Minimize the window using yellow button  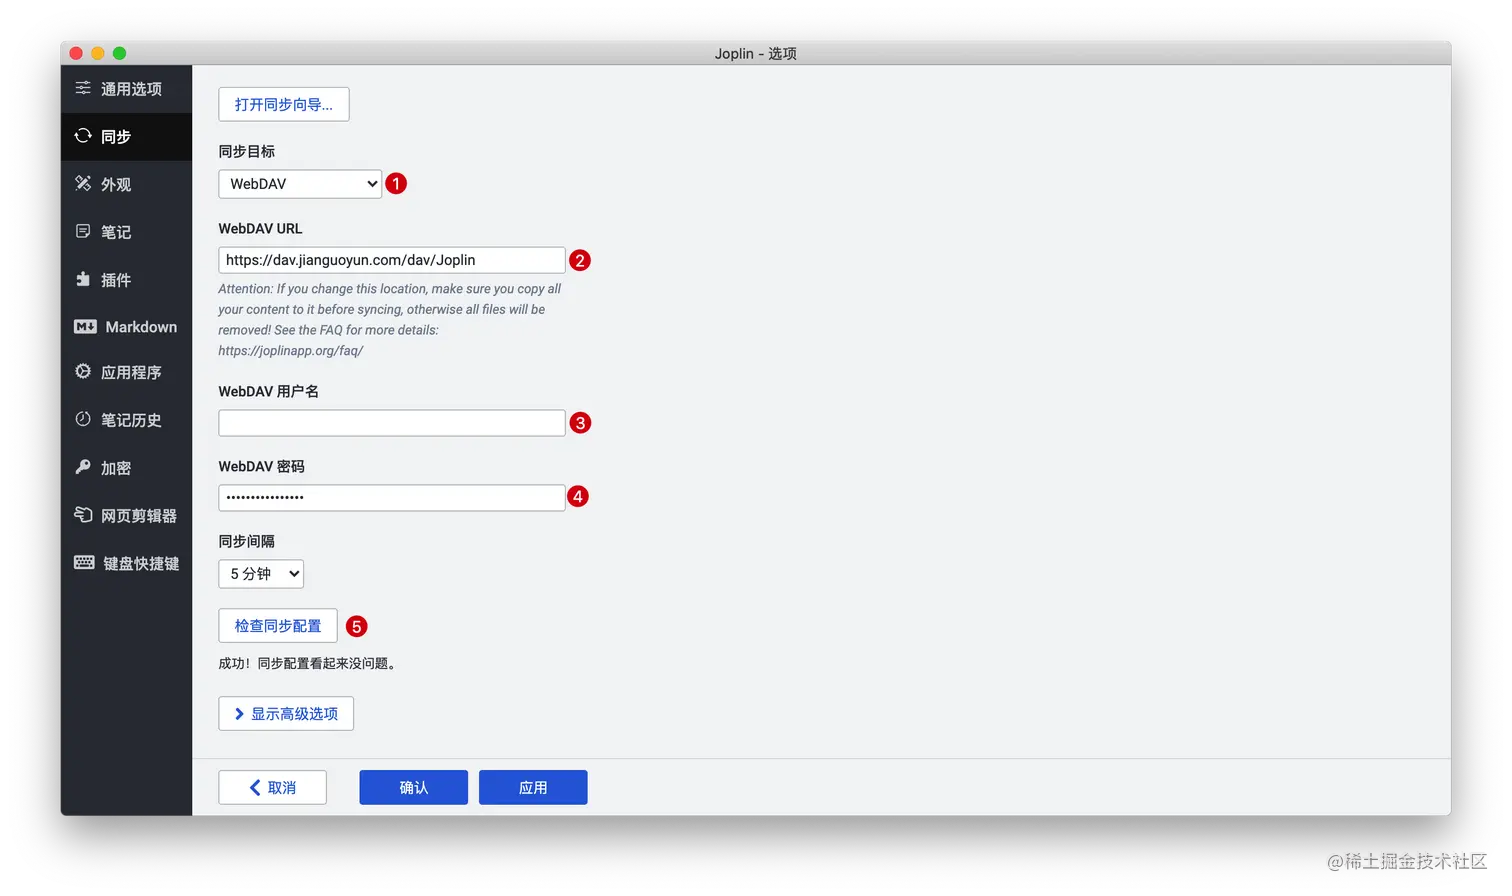click(98, 53)
